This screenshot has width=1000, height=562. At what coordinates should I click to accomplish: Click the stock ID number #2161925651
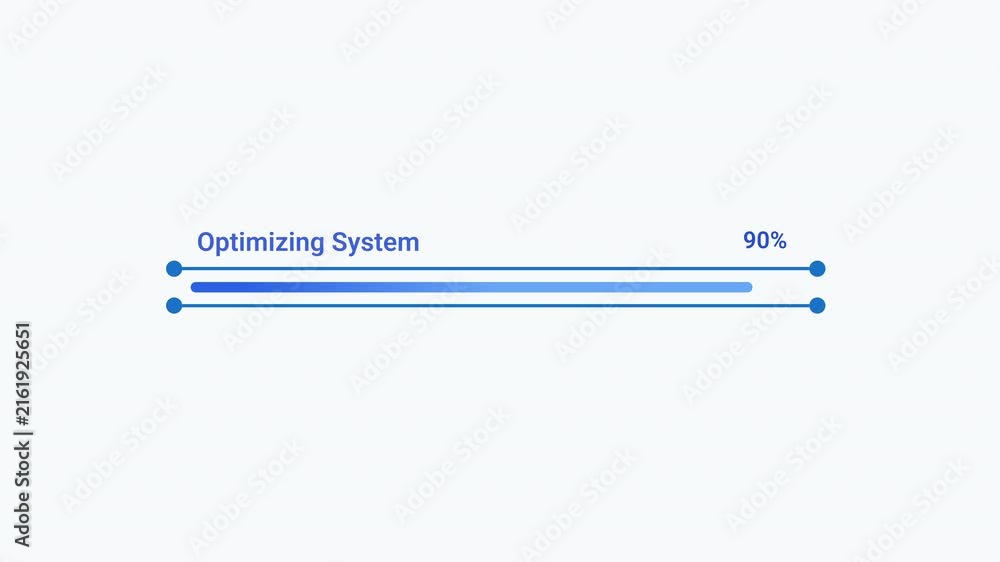[x=23, y=374]
